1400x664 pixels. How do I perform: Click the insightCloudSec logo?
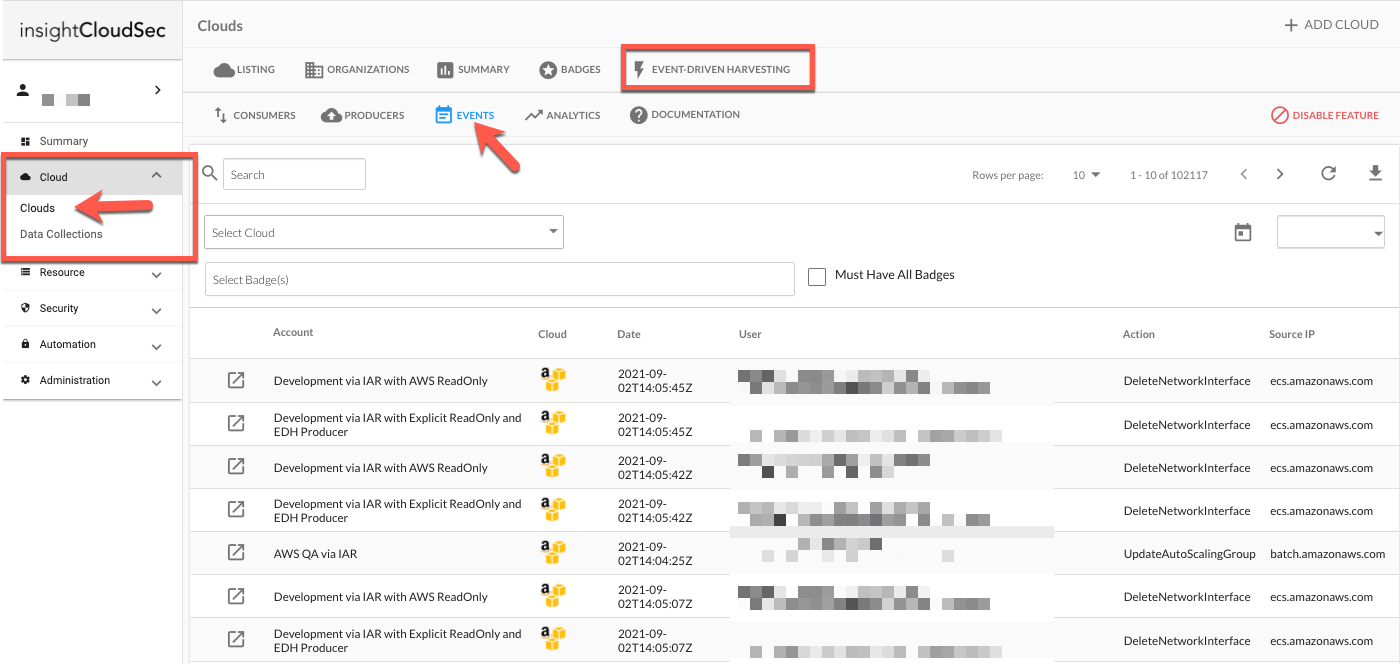click(x=92, y=30)
